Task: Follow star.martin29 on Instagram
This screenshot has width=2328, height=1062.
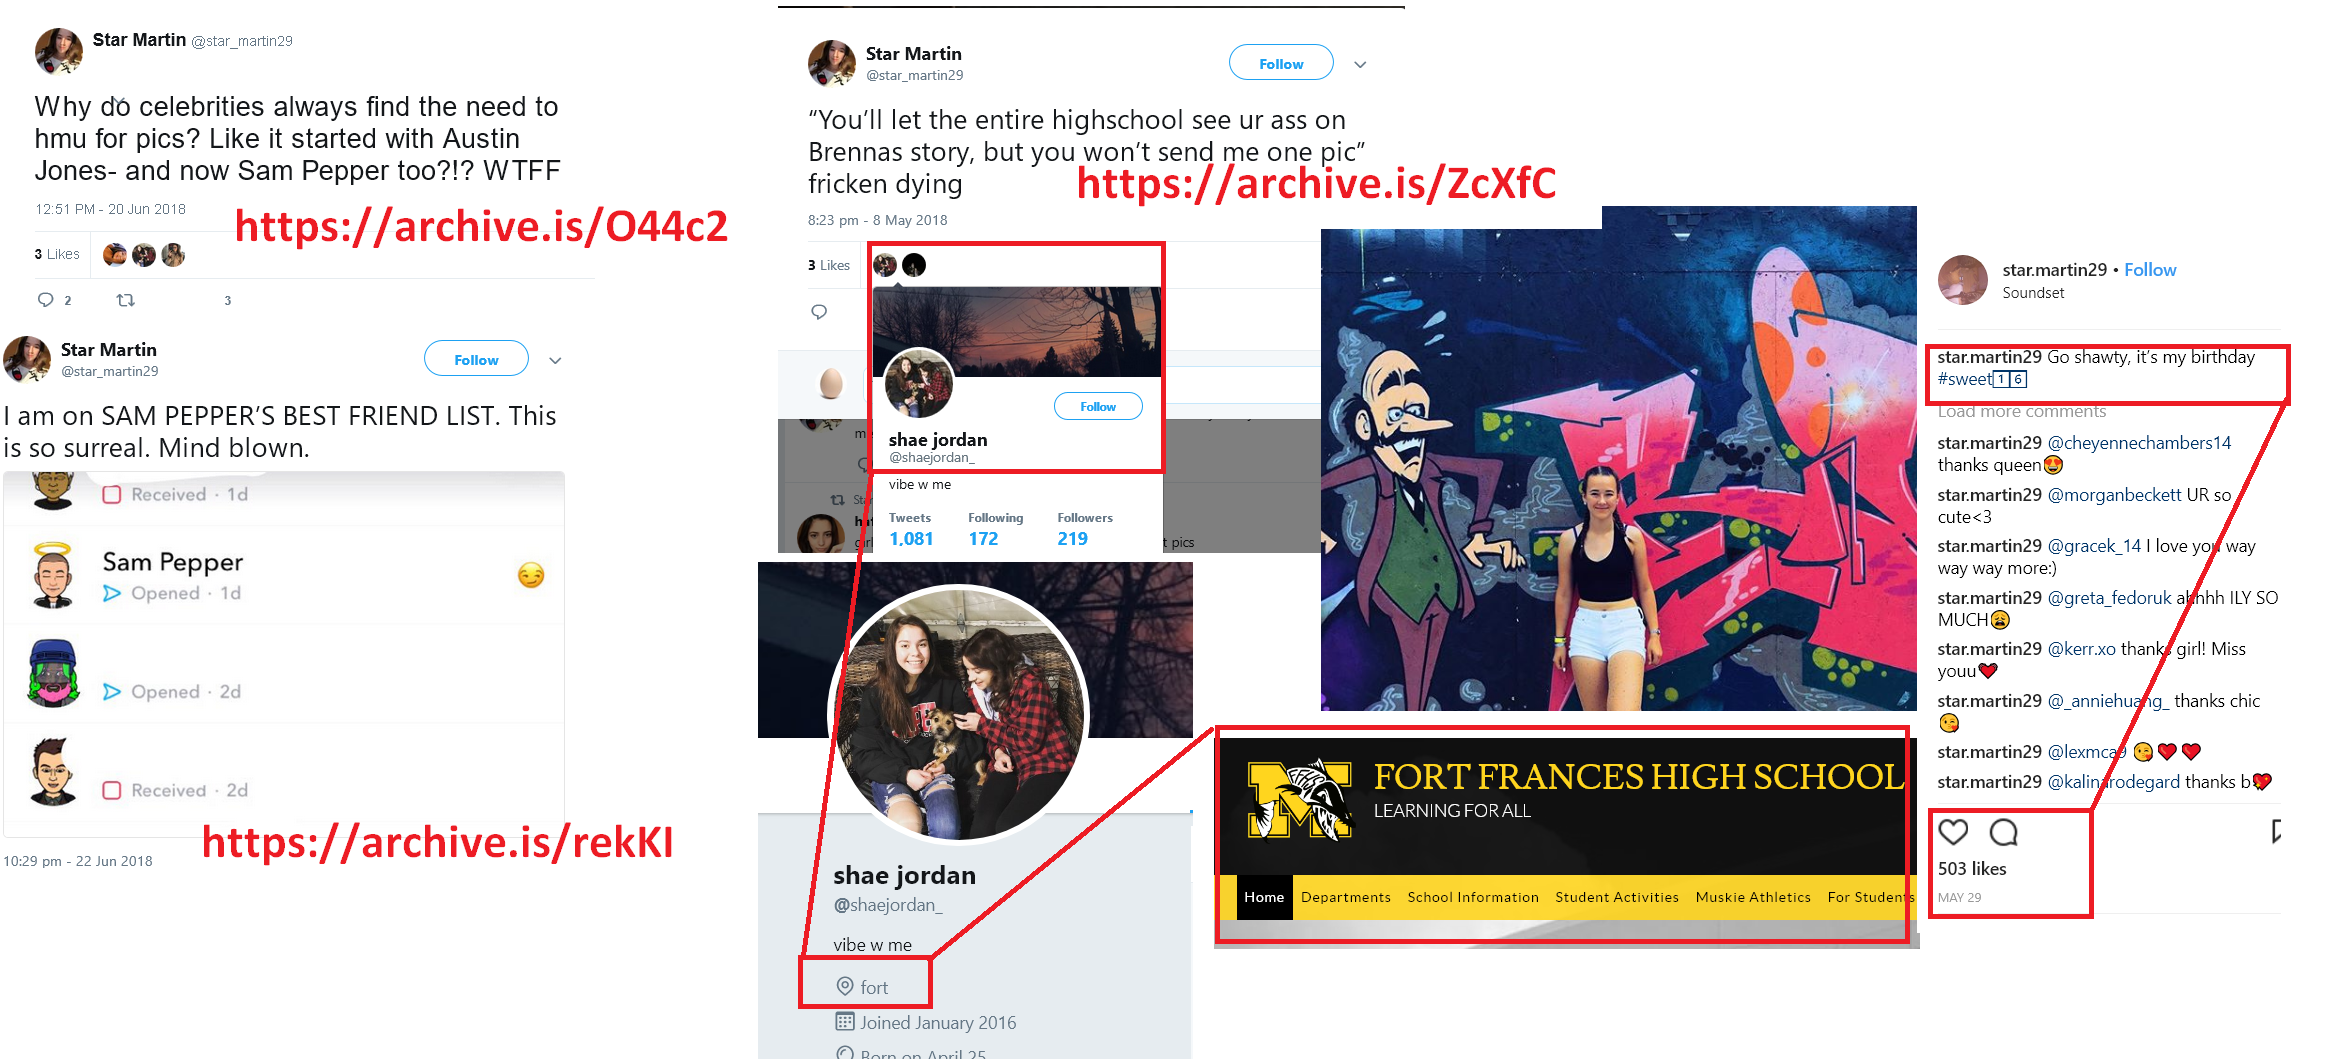Action: coord(2150,269)
